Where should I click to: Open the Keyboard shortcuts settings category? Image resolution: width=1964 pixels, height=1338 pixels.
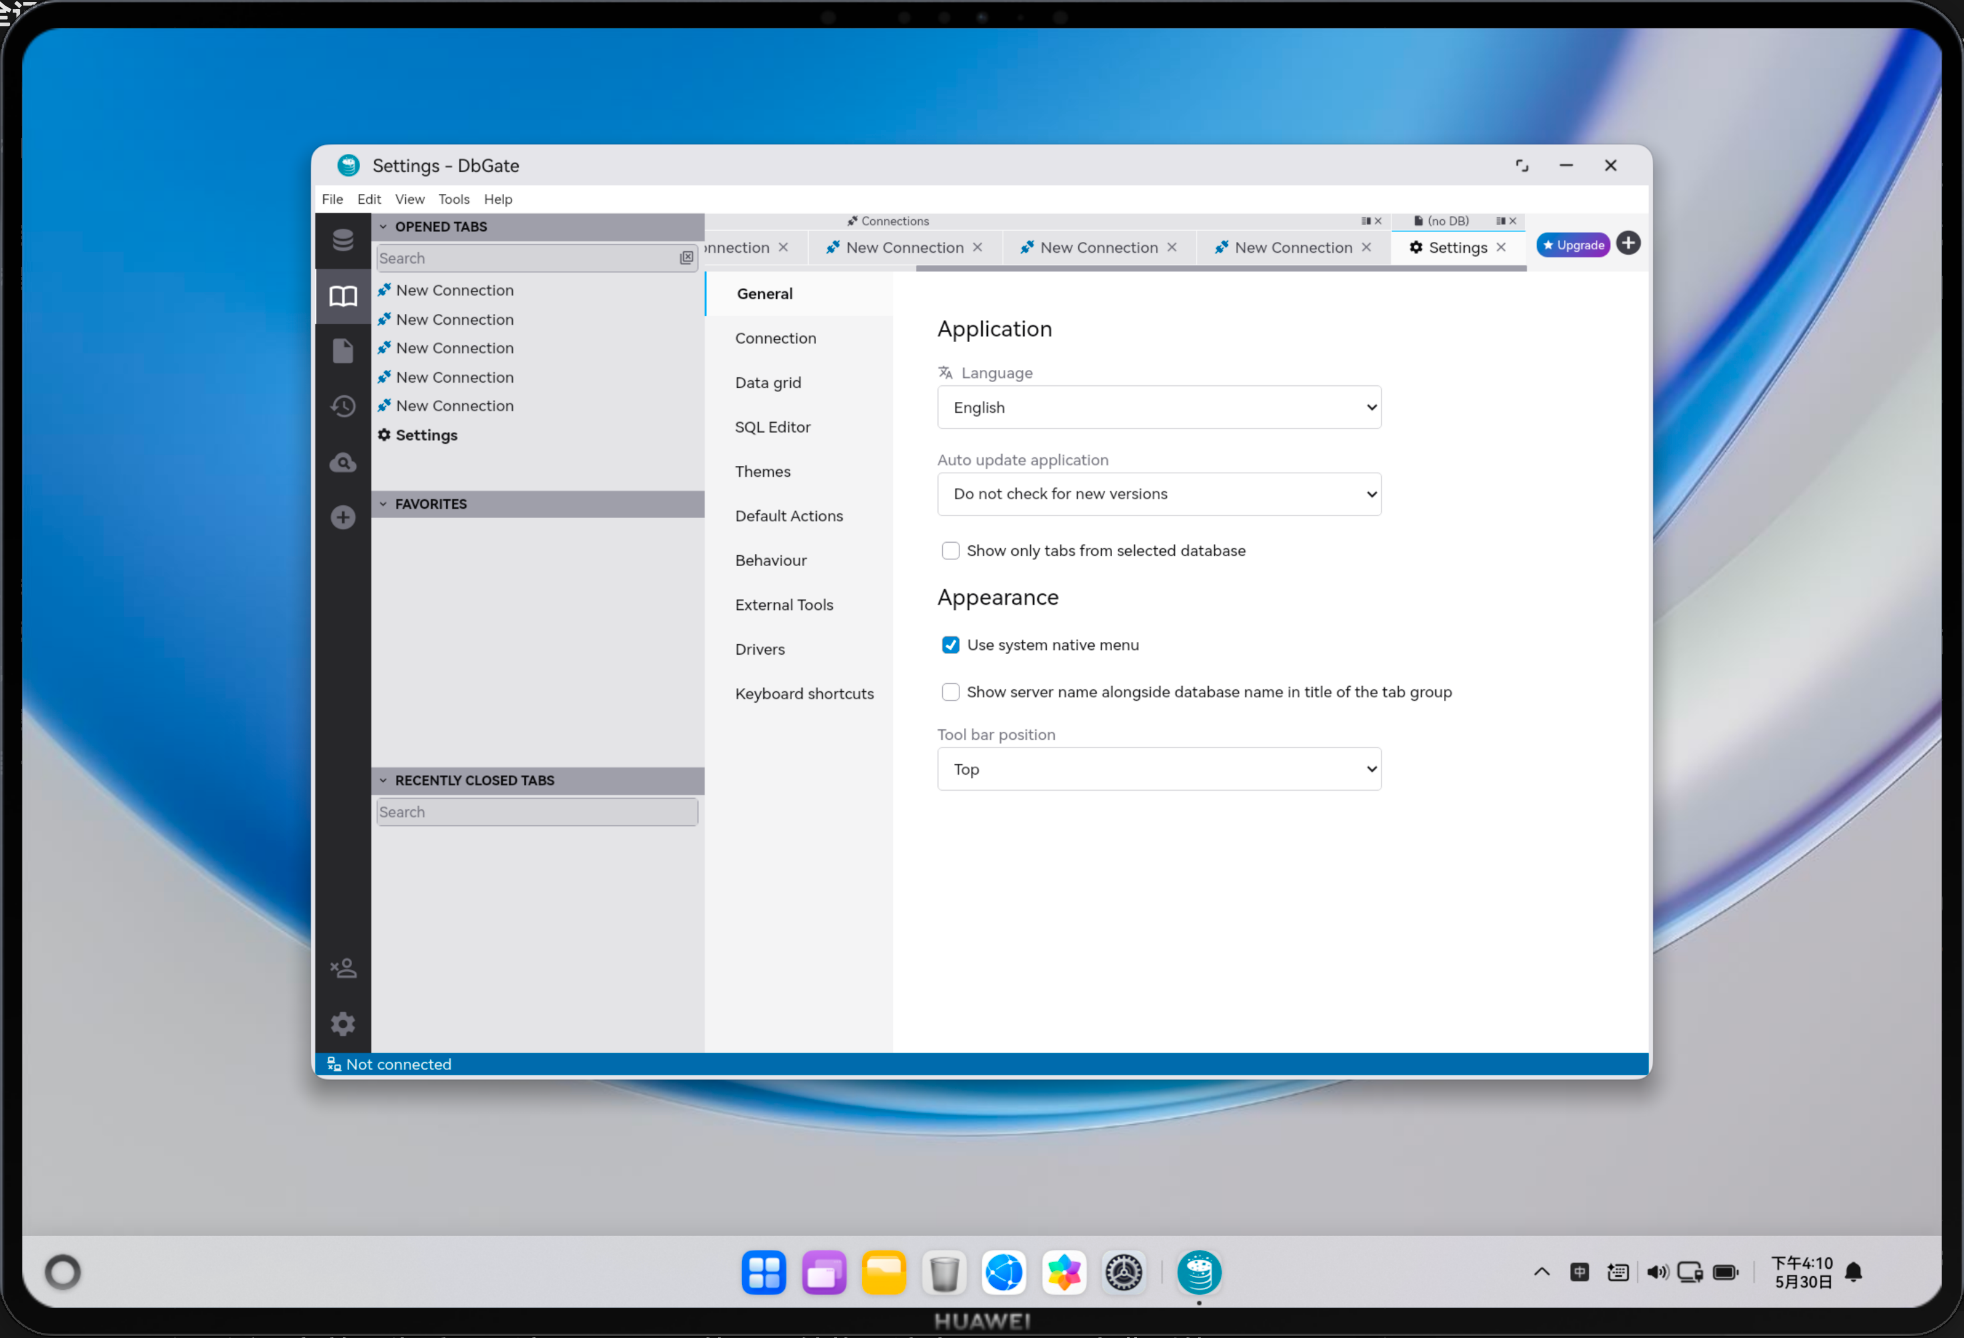pos(799,694)
